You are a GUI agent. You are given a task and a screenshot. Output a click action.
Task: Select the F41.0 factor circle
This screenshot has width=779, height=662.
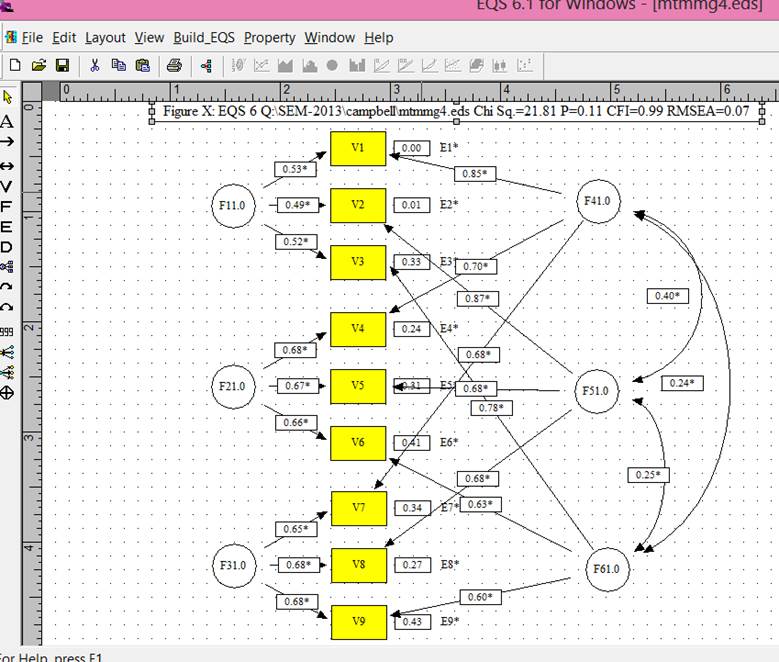[598, 201]
